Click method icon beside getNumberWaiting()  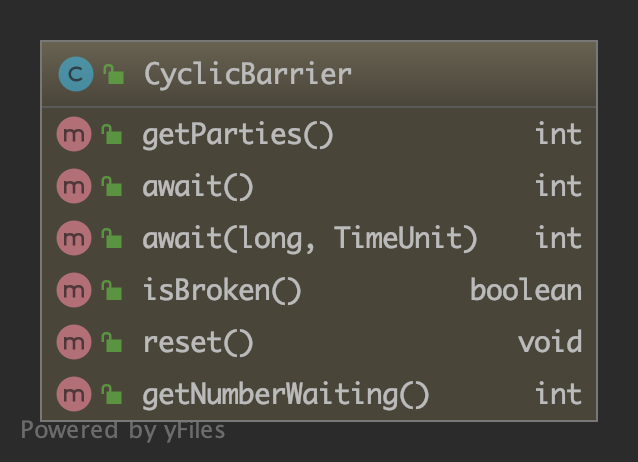tap(73, 394)
